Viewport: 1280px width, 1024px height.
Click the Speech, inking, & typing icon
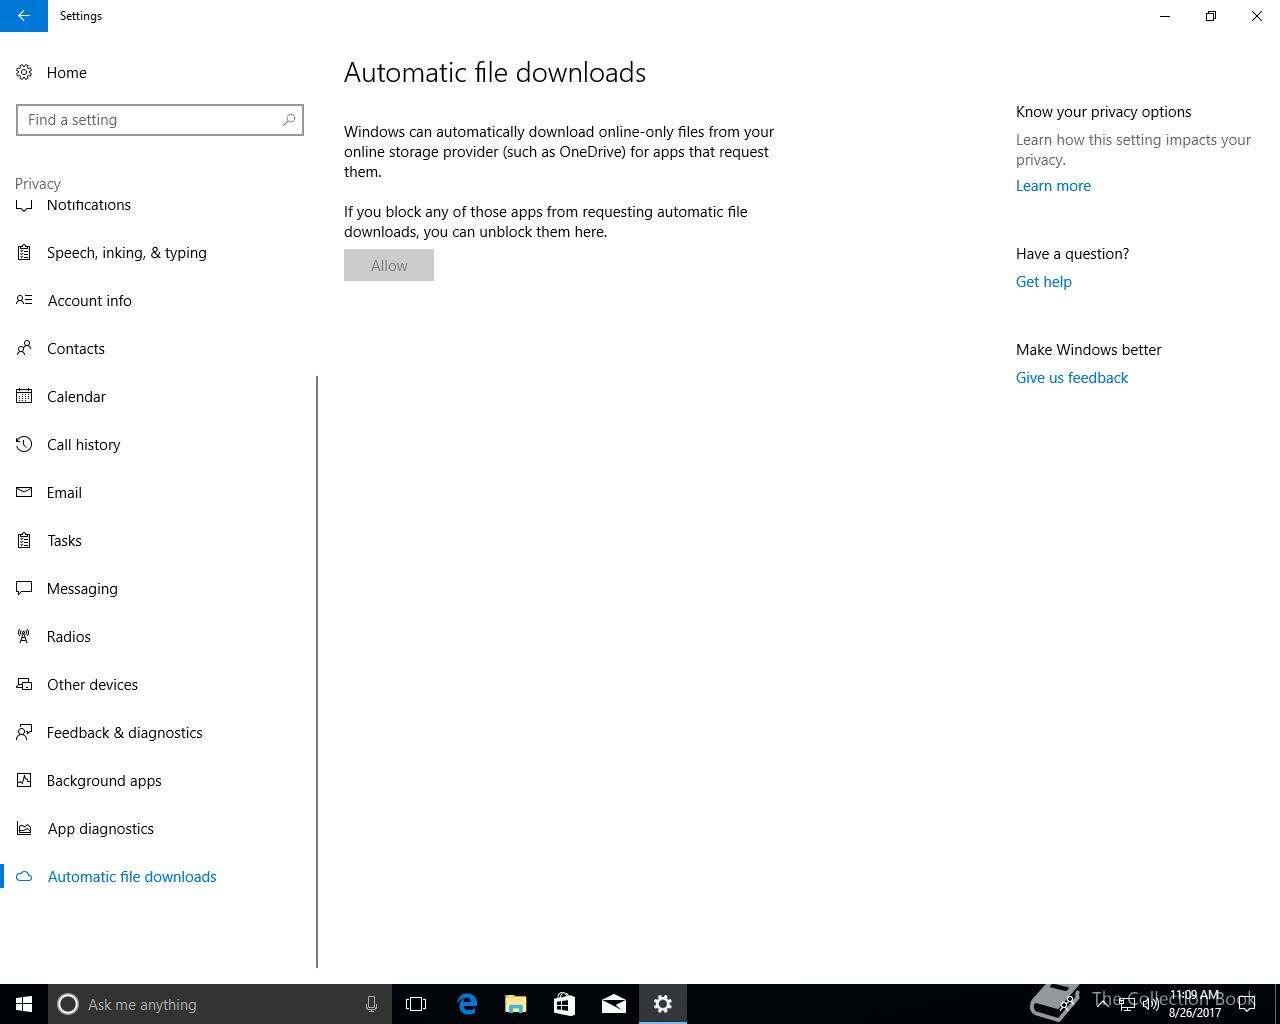click(24, 253)
